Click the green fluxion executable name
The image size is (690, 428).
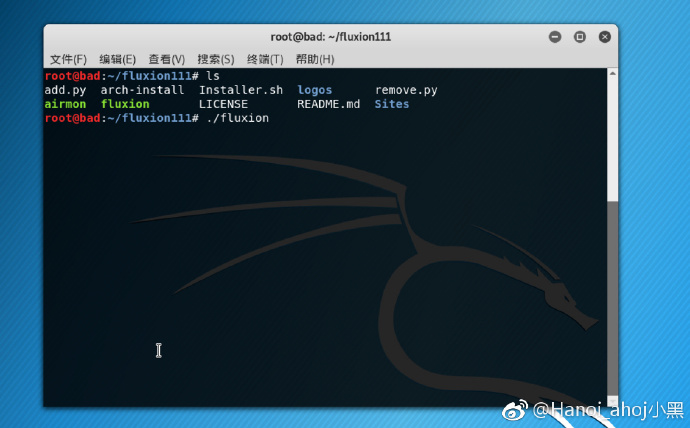[125, 104]
